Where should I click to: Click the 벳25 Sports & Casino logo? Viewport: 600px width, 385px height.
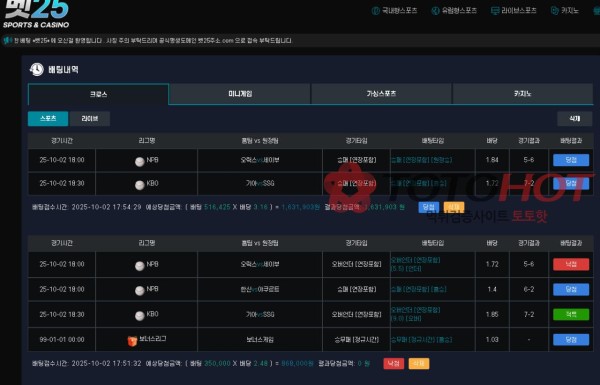click(36, 14)
